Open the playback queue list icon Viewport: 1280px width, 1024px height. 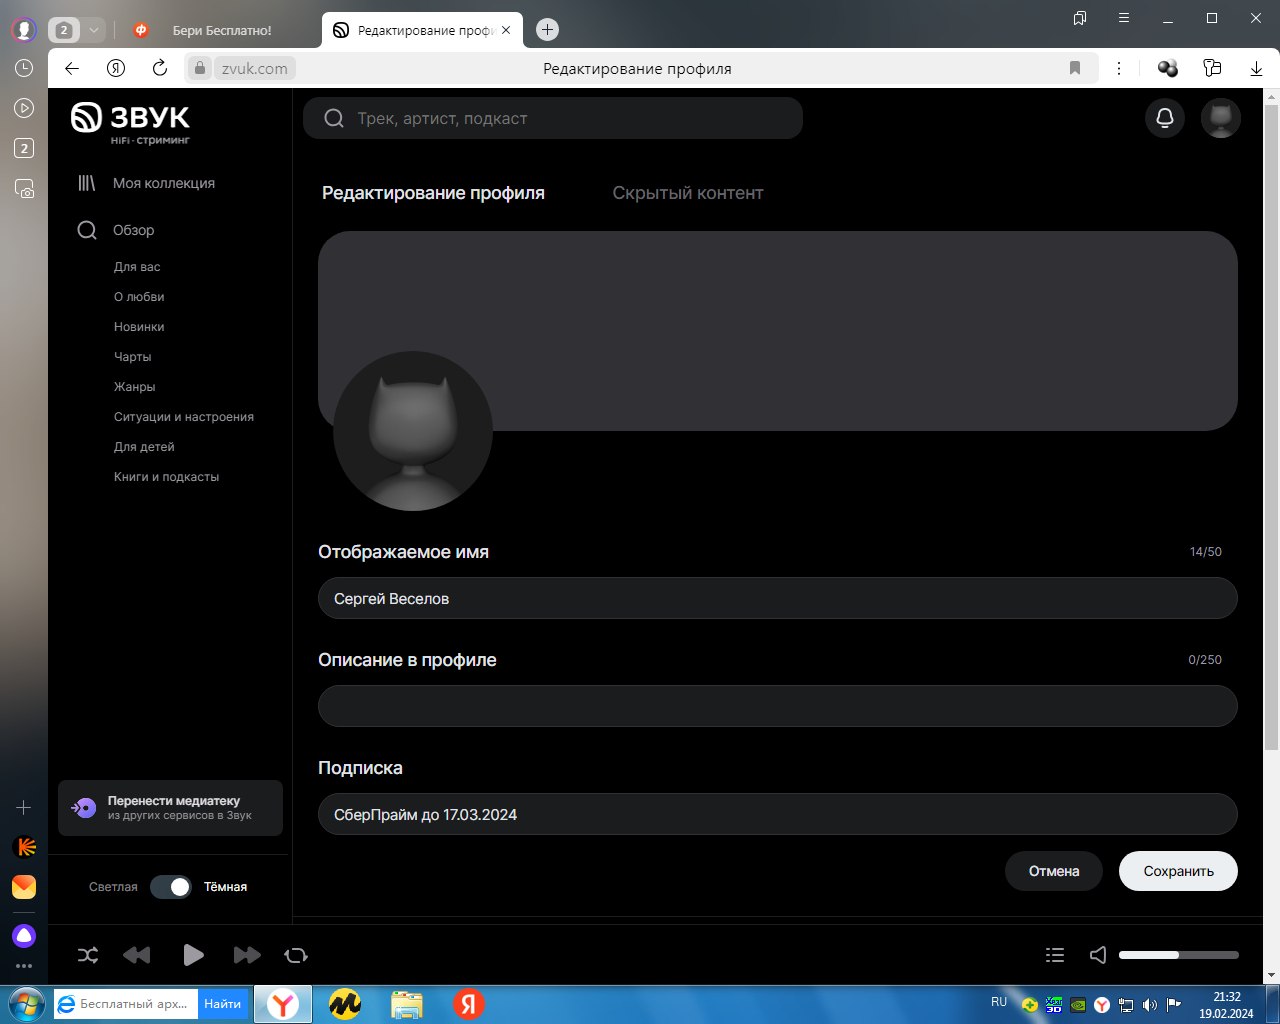(x=1054, y=955)
